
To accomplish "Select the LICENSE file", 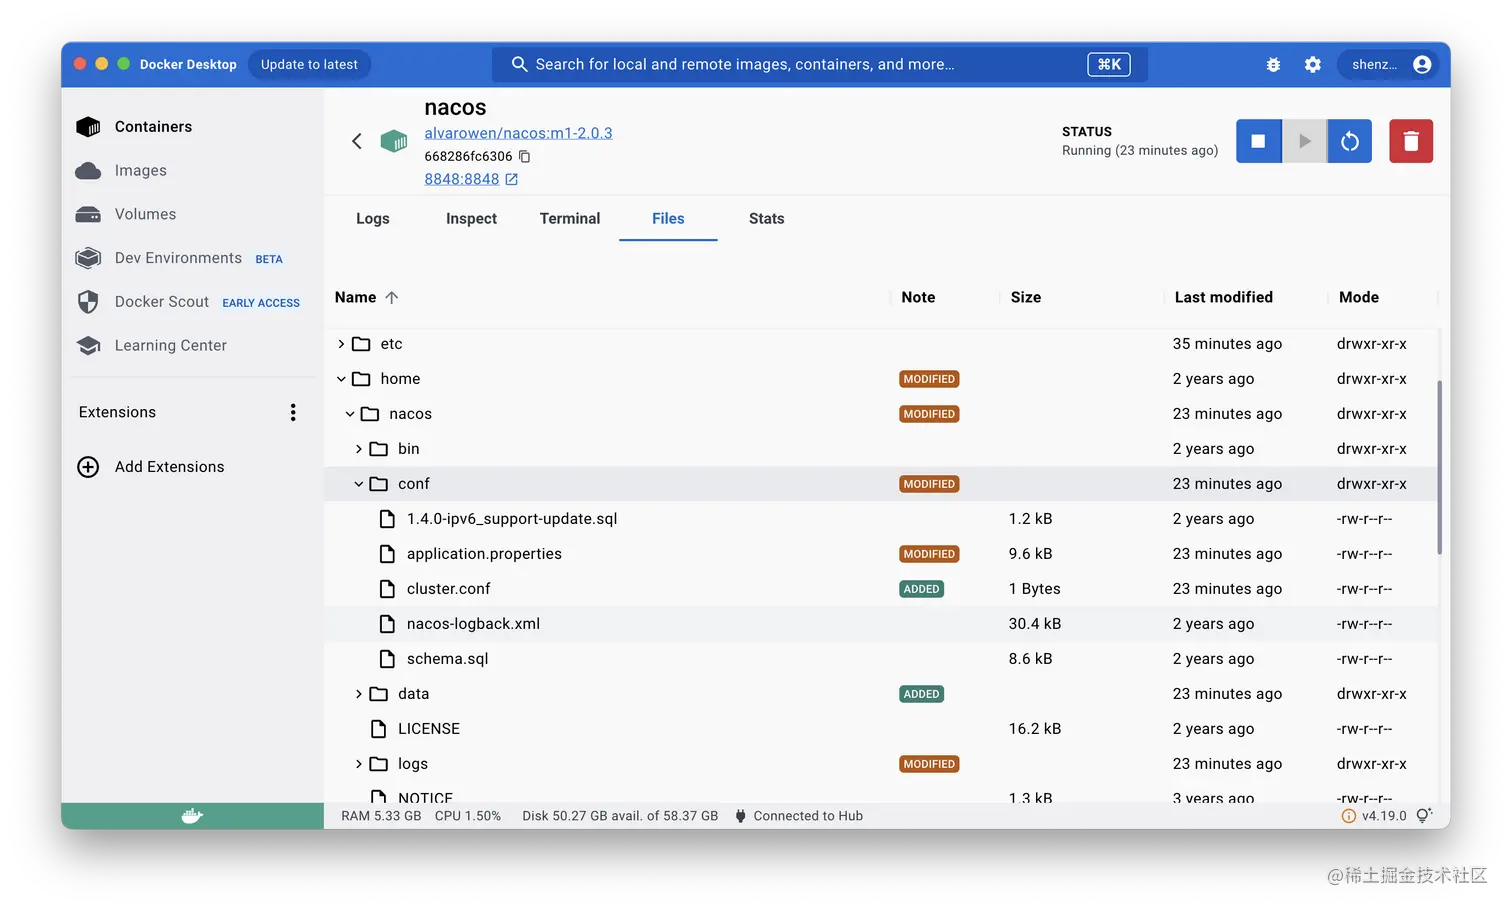I will [429, 729].
